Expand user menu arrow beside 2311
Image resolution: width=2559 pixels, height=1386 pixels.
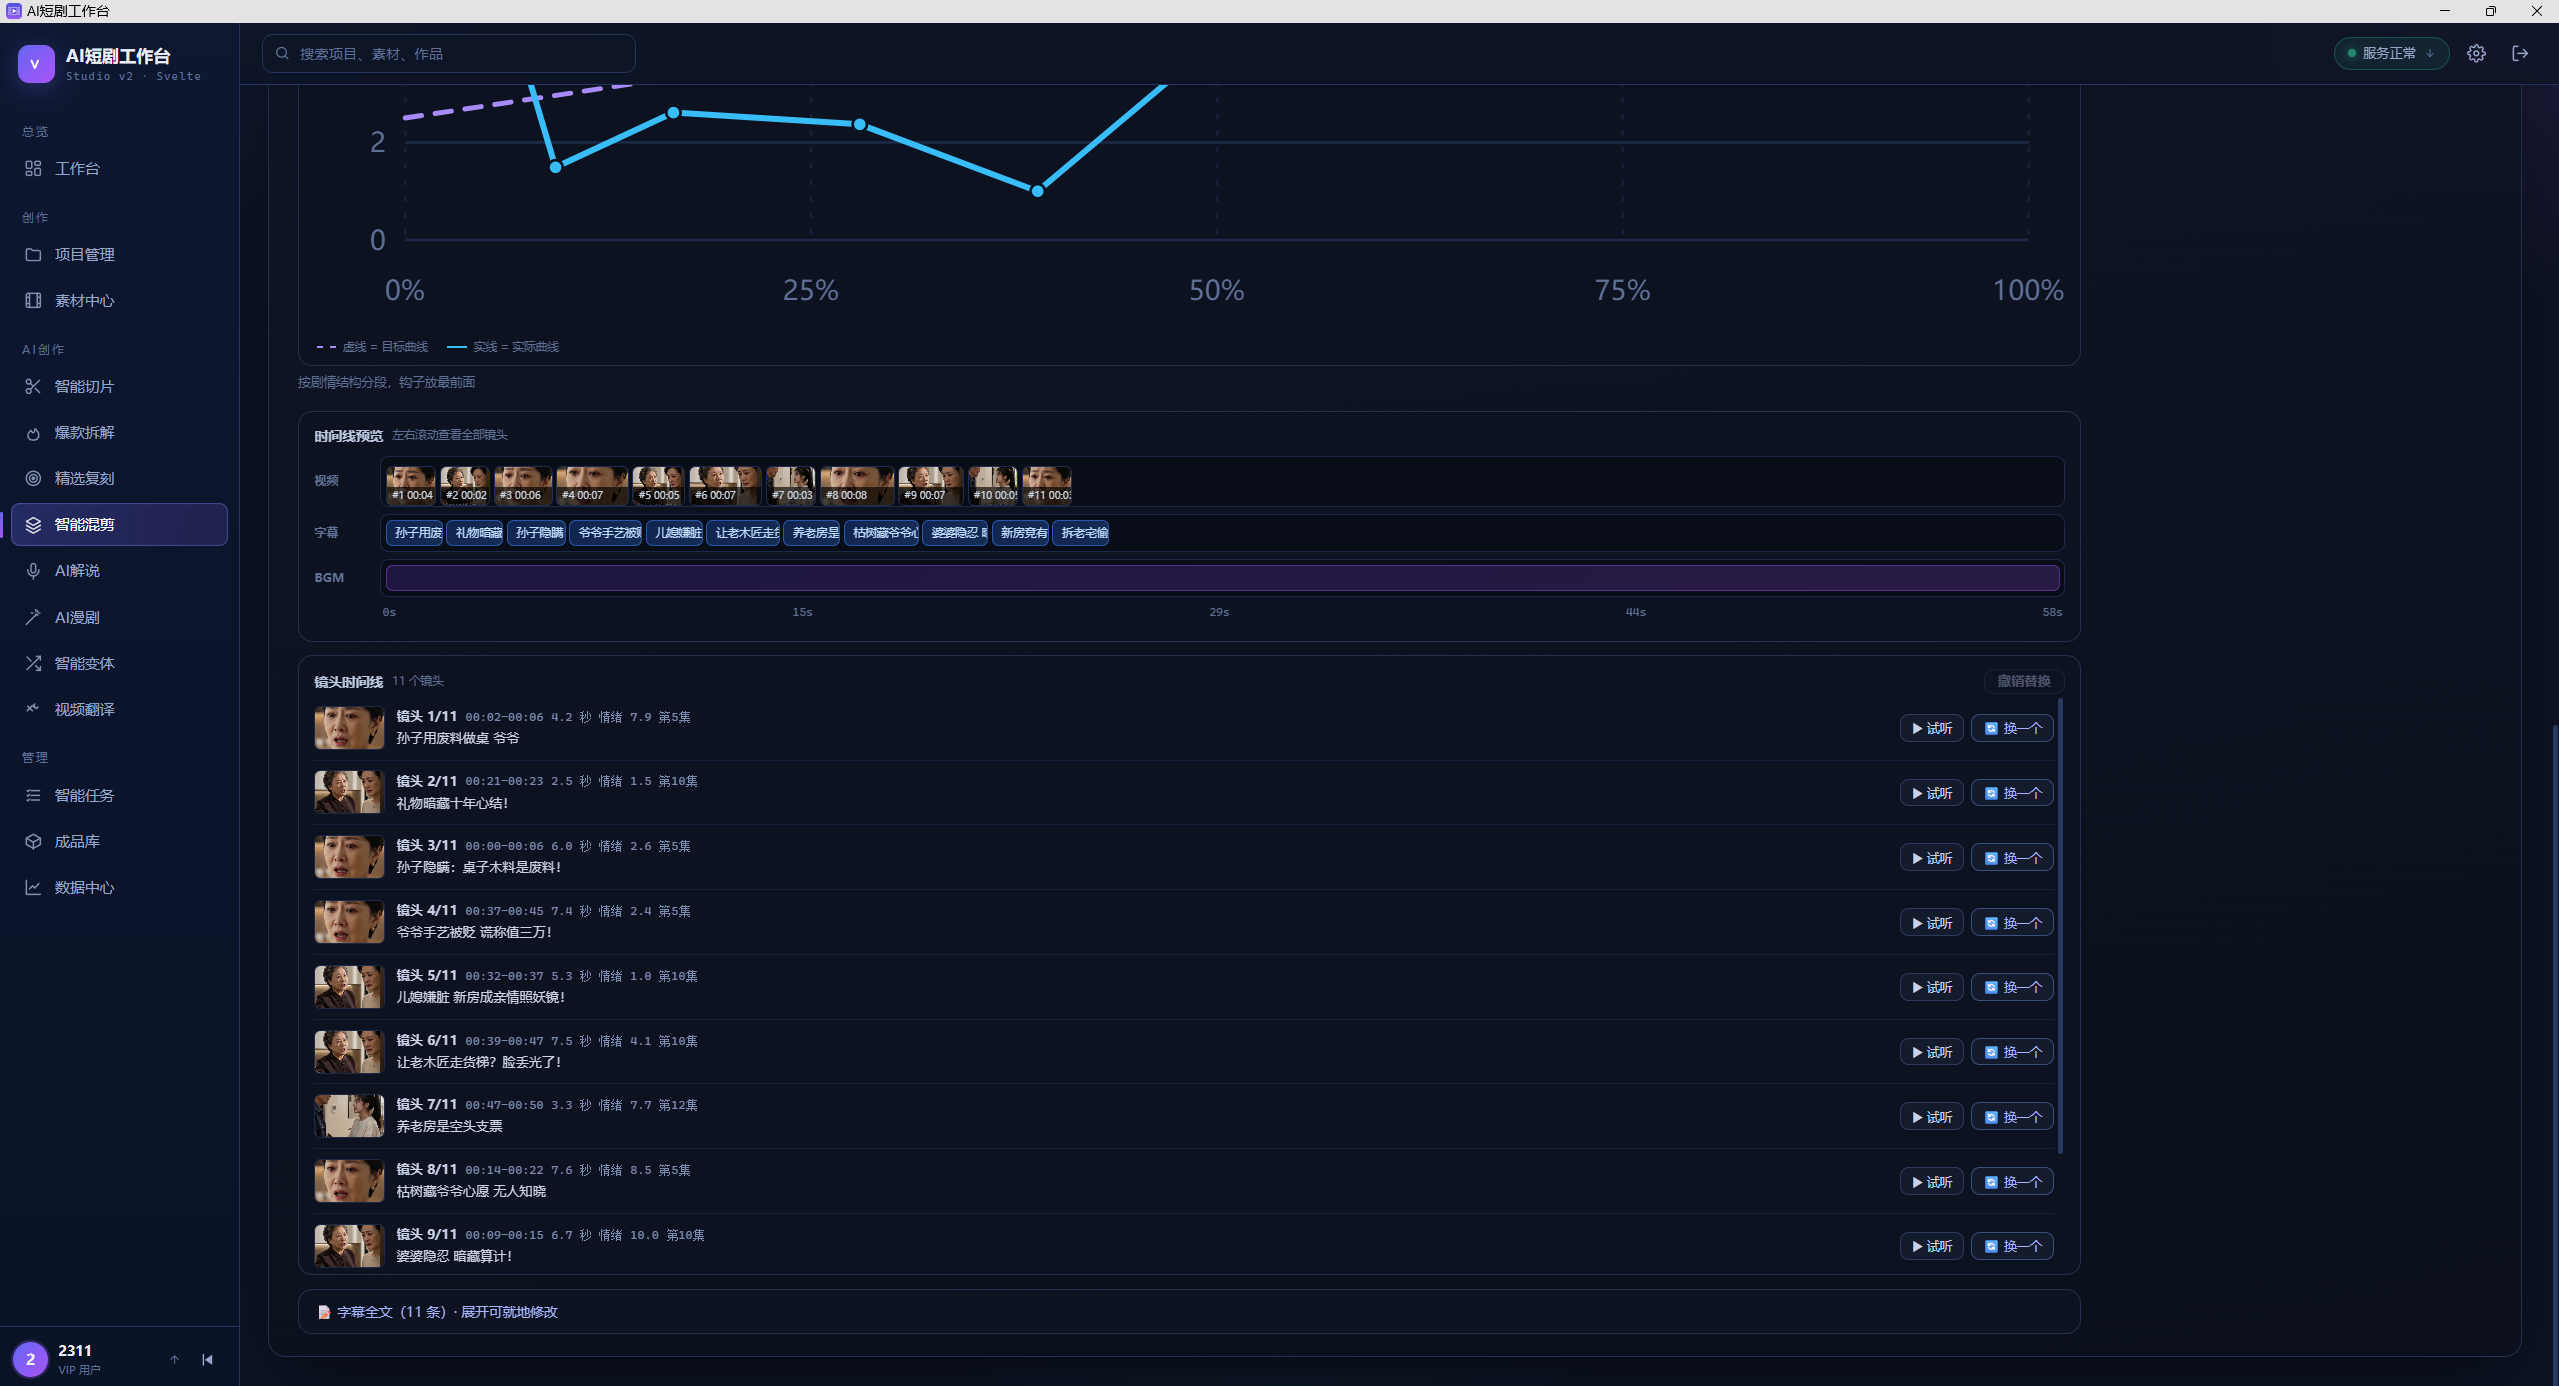pyautogui.click(x=174, y=1359)
